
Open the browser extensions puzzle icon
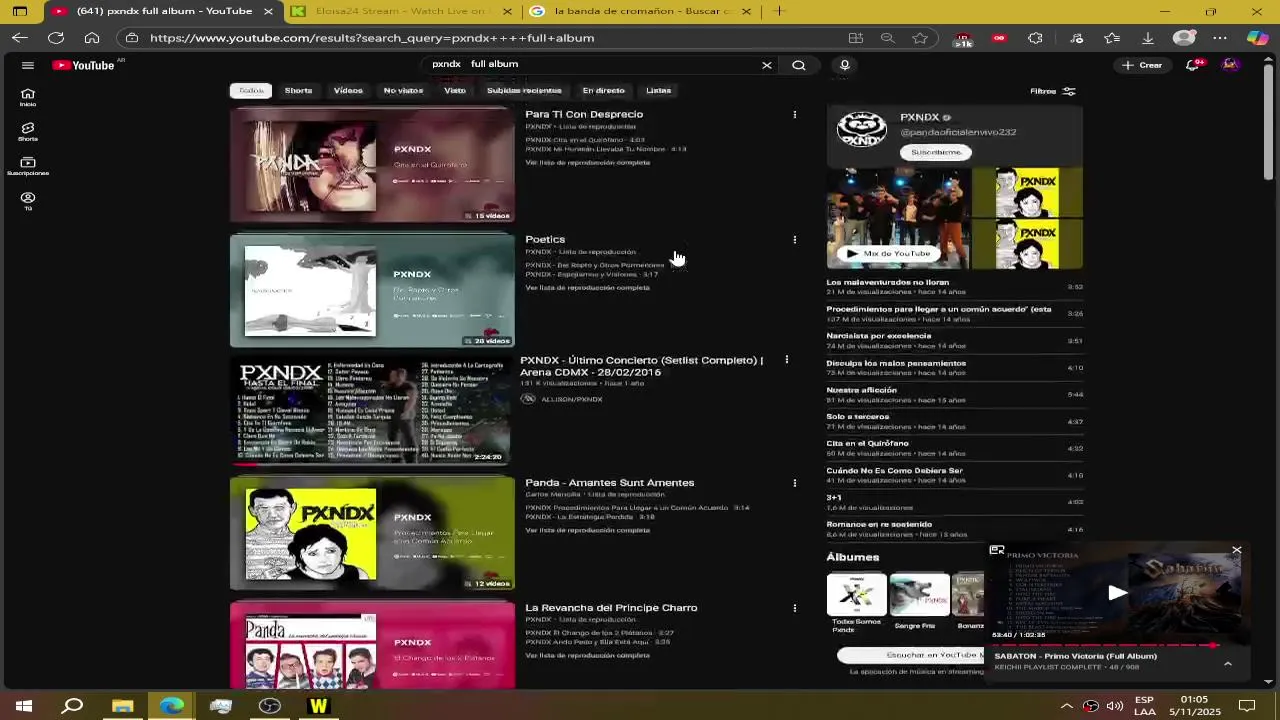(x=1035, y=38)
